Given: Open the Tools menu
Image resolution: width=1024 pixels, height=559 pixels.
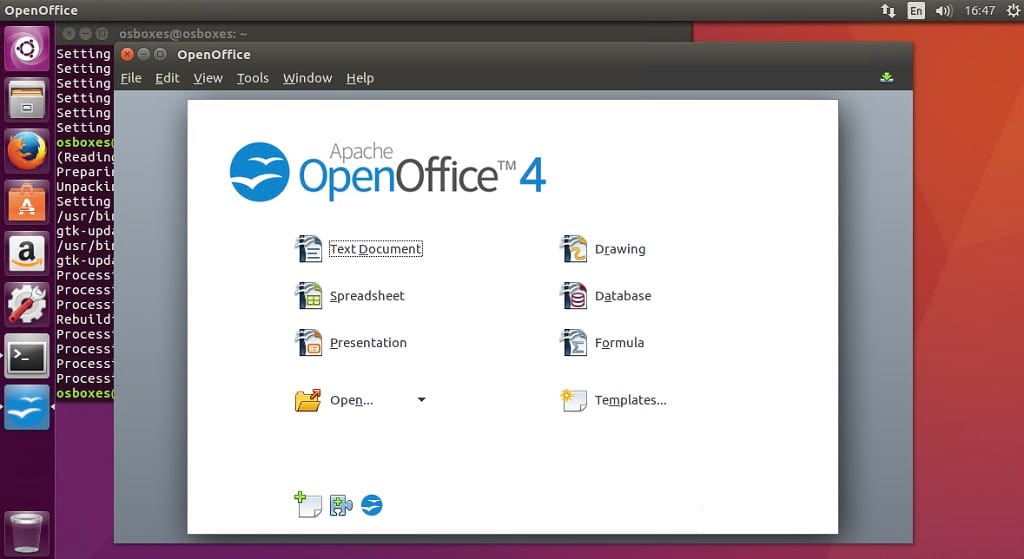Looking at the screenshot, I should [x=253, y=78].
